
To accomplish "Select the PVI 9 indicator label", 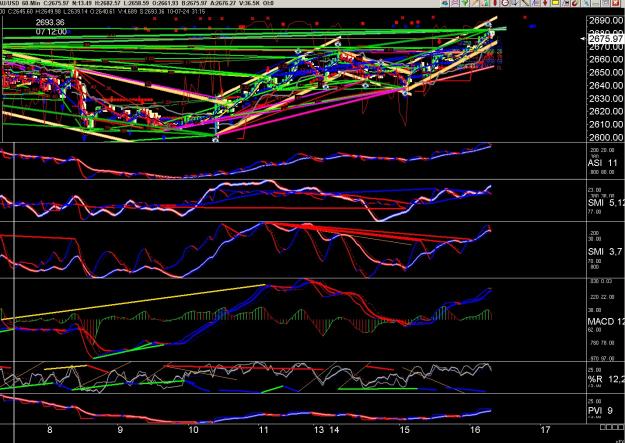I will click(600, 410).
